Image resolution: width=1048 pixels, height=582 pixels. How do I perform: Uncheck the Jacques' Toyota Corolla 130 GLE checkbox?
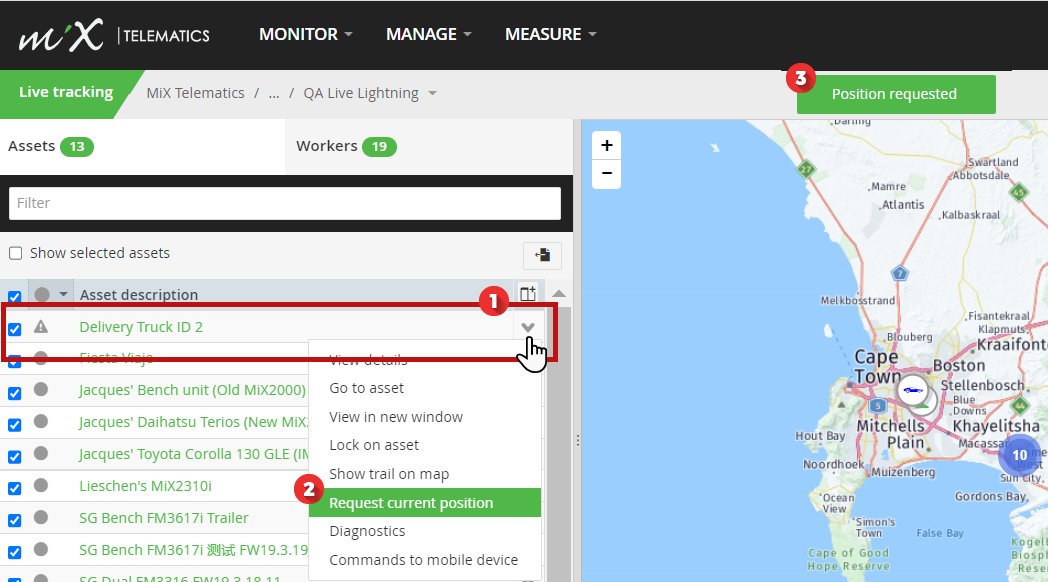coord(14,457)
